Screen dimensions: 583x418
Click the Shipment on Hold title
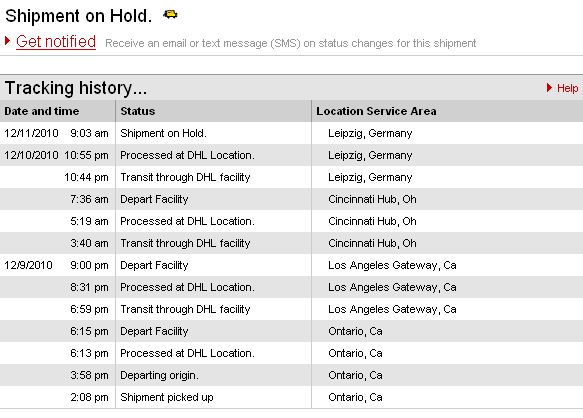(78, 16)
